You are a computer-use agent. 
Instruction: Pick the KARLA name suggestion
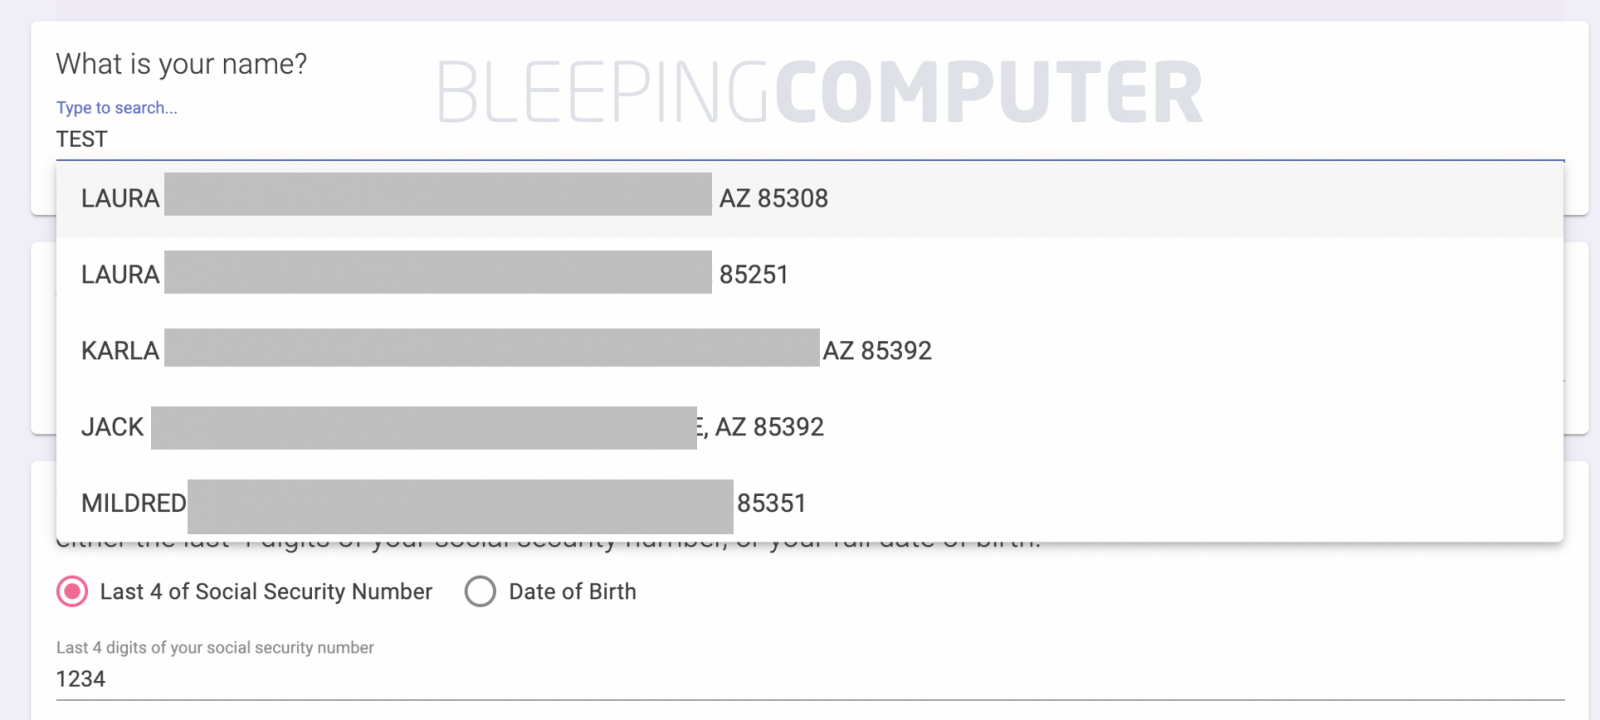click(x=120, y=351)
